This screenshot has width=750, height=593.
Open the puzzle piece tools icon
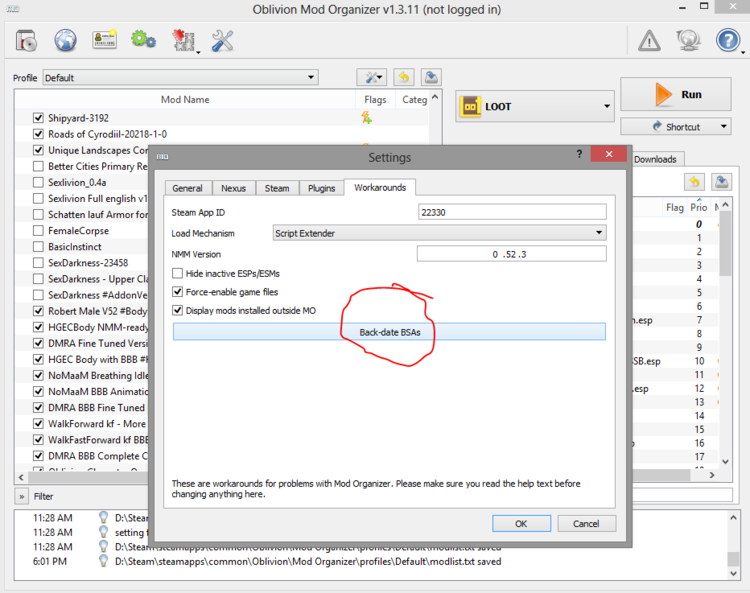point(184,40)
